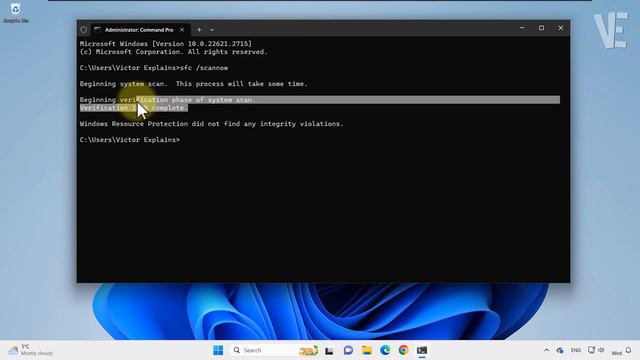Launch Microsoft Edge from the taskbar
This screenshot has height=360, width=640.
(385, 350)
